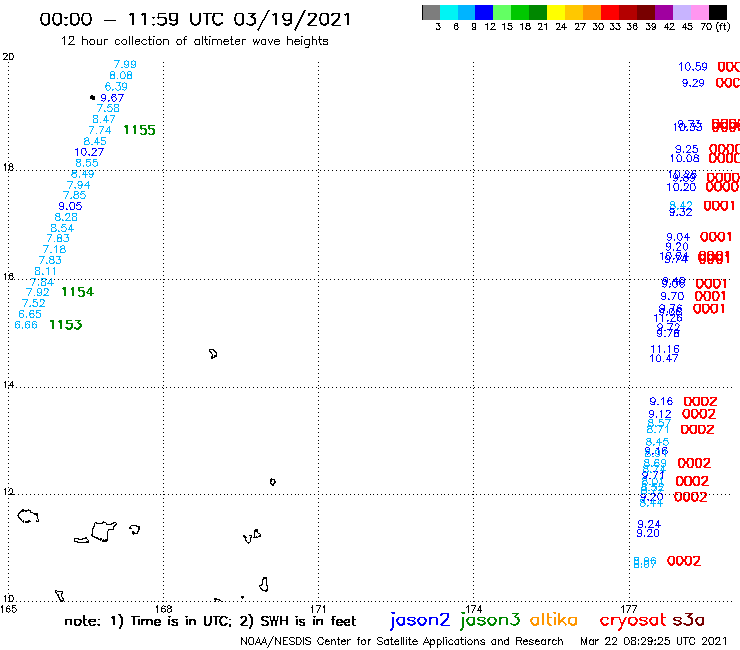Click the 8.47 wave height
This screenshot has height=650, width=740.
[104, 119]
